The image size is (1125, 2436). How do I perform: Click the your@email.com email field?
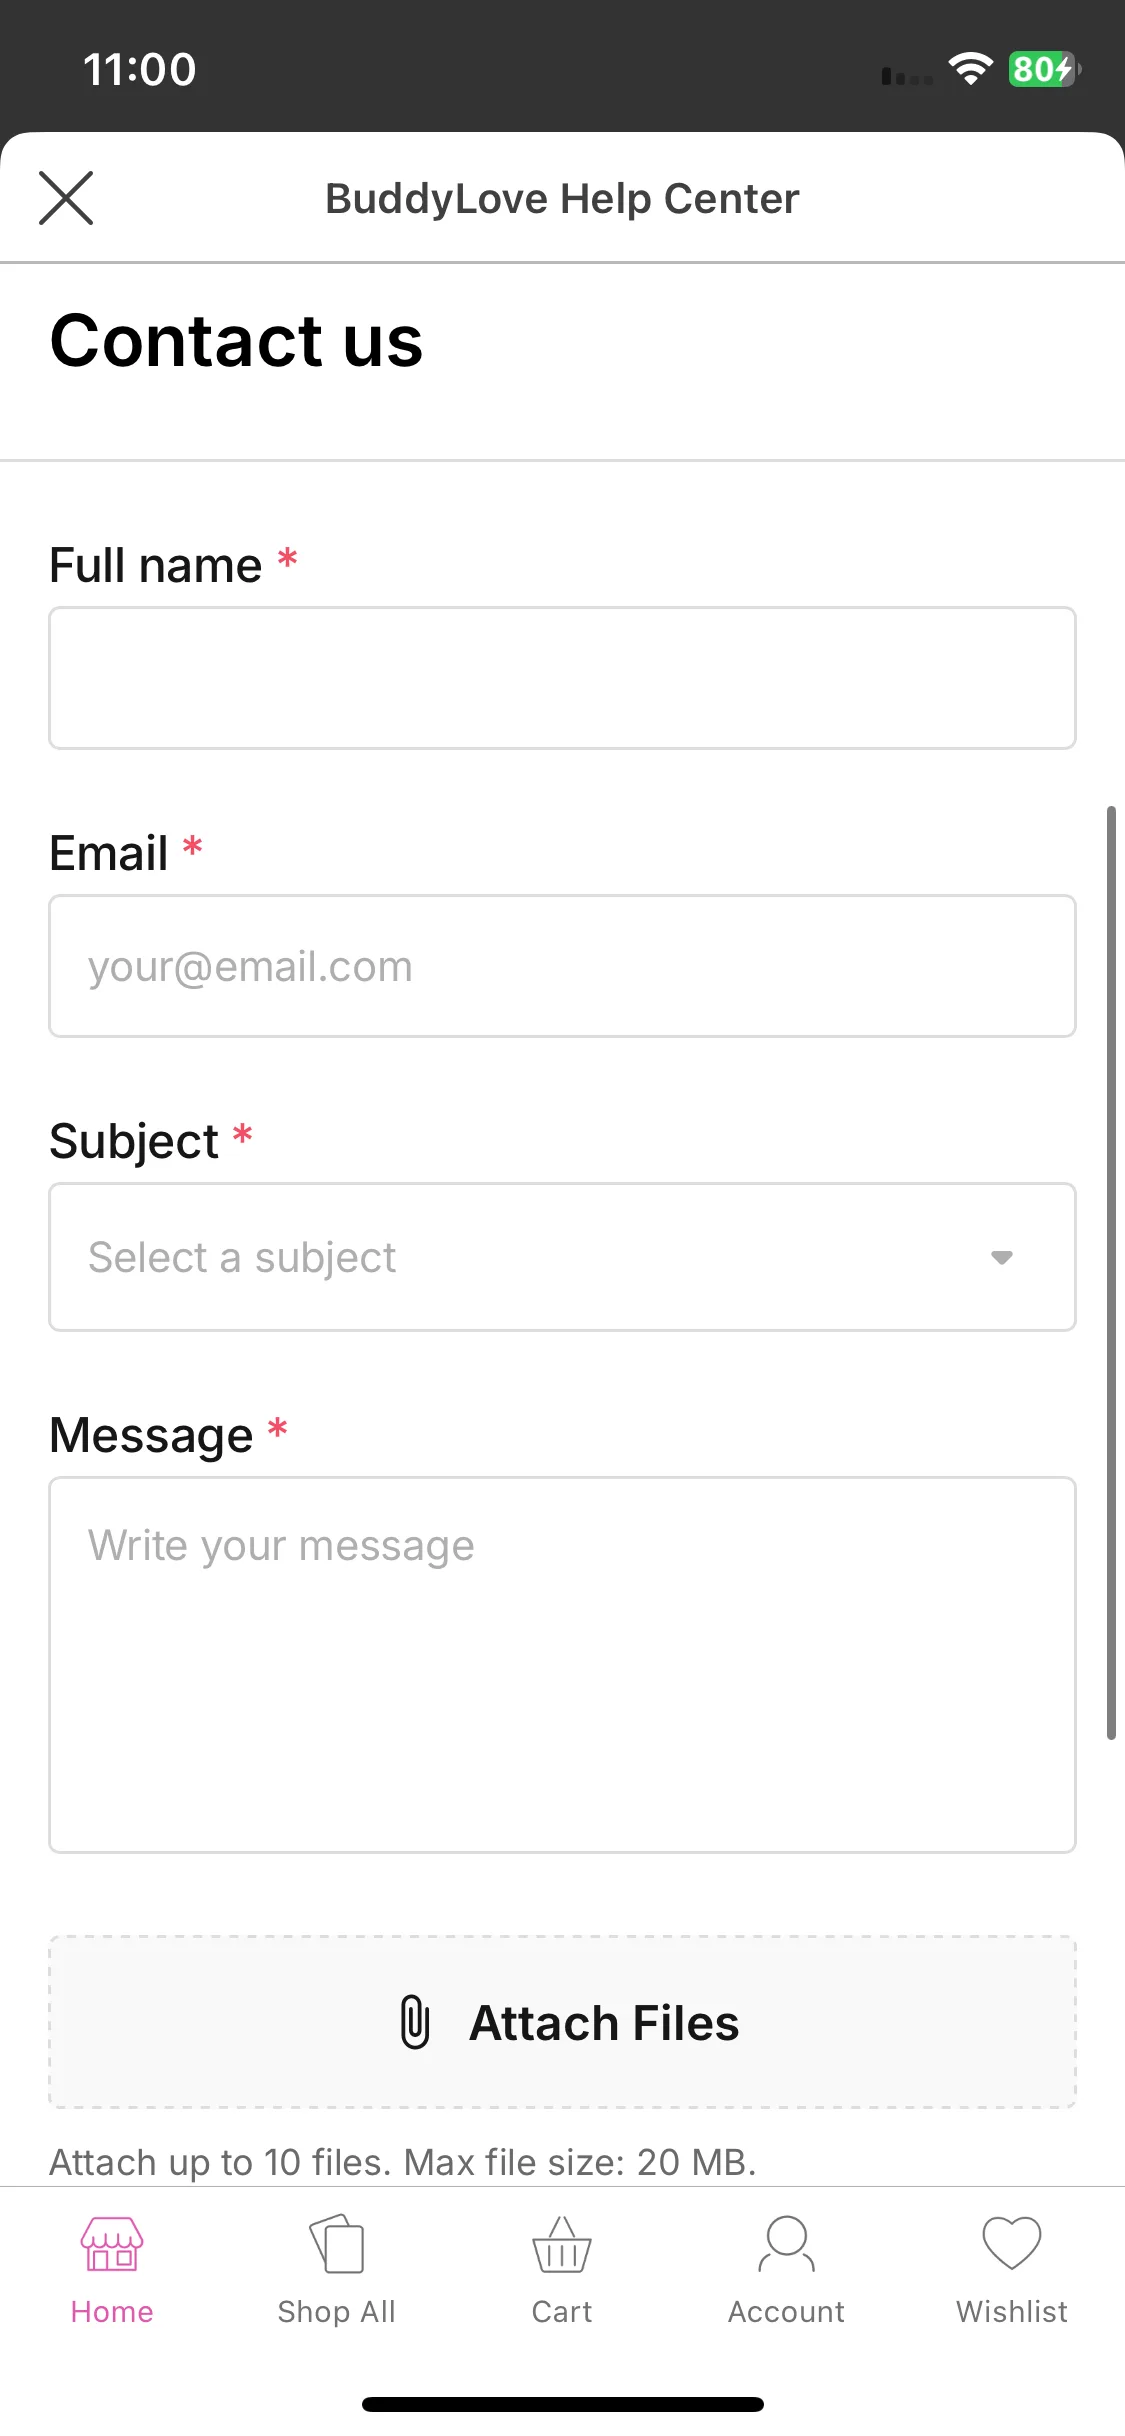pos(562,966)
